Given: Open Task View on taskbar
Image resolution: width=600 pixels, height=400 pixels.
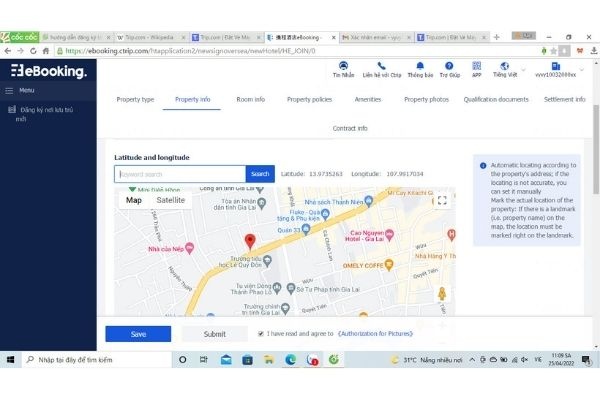Looking at the screenshot, I should 204,360.
